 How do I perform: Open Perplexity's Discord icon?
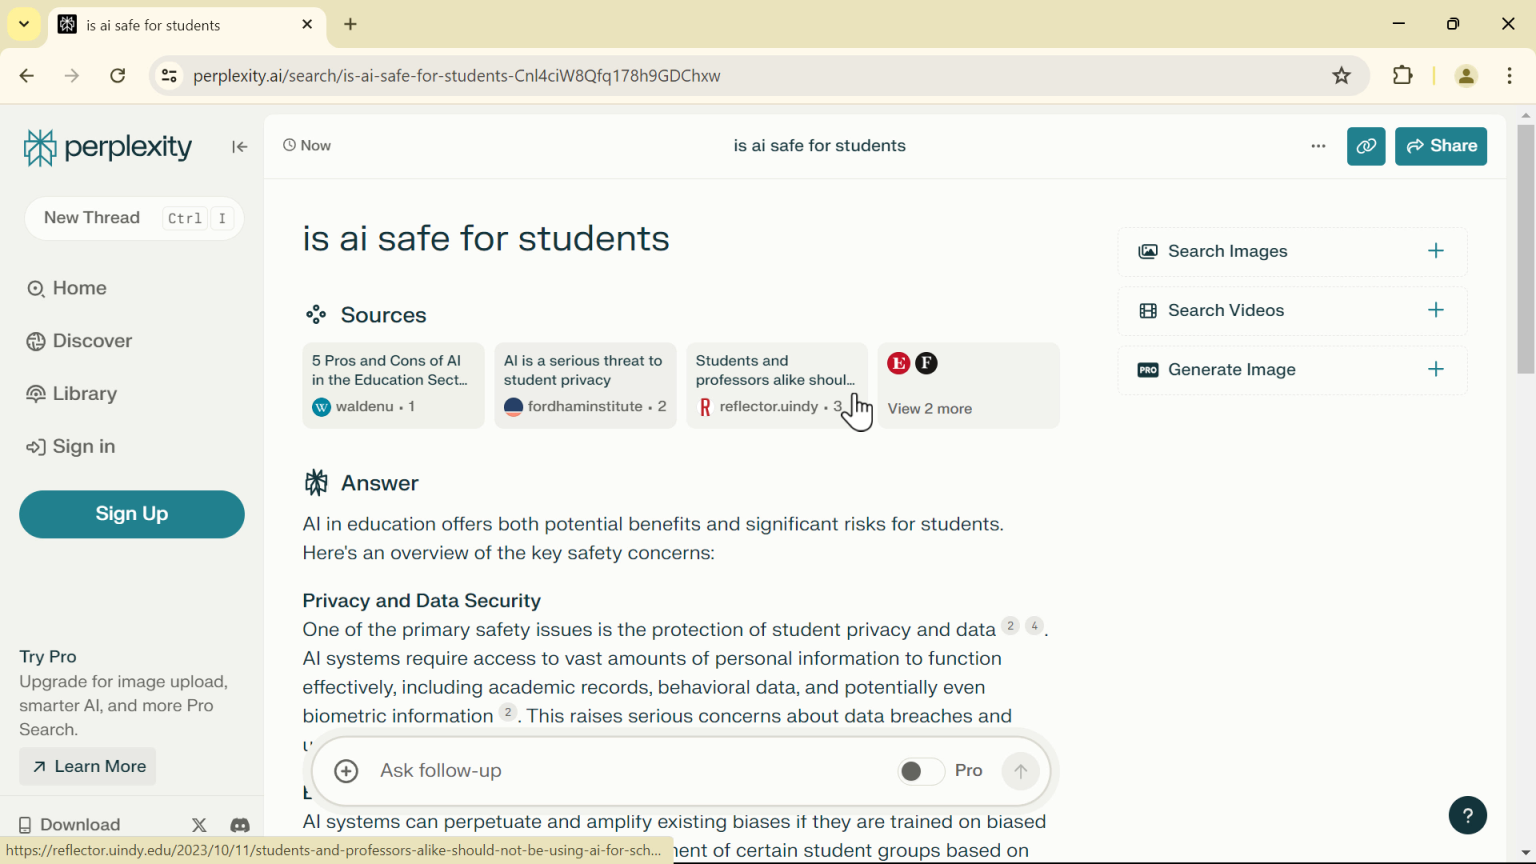[240, 825]
